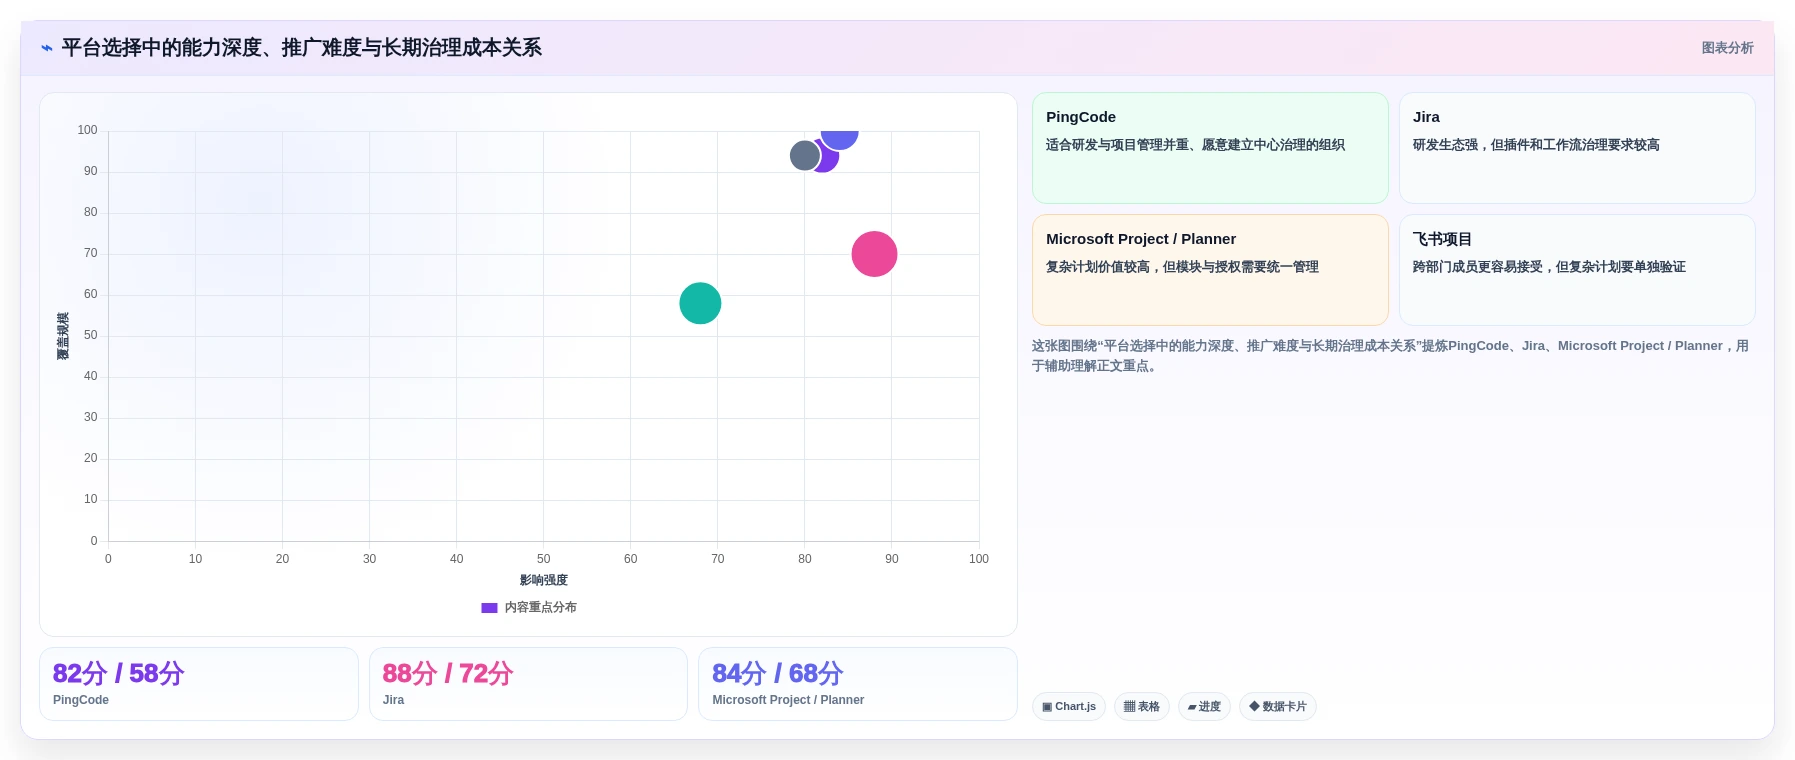The width and height of the screenshot is (1795, 760).
Task: Open the Jira description card
Action: 1577,148
